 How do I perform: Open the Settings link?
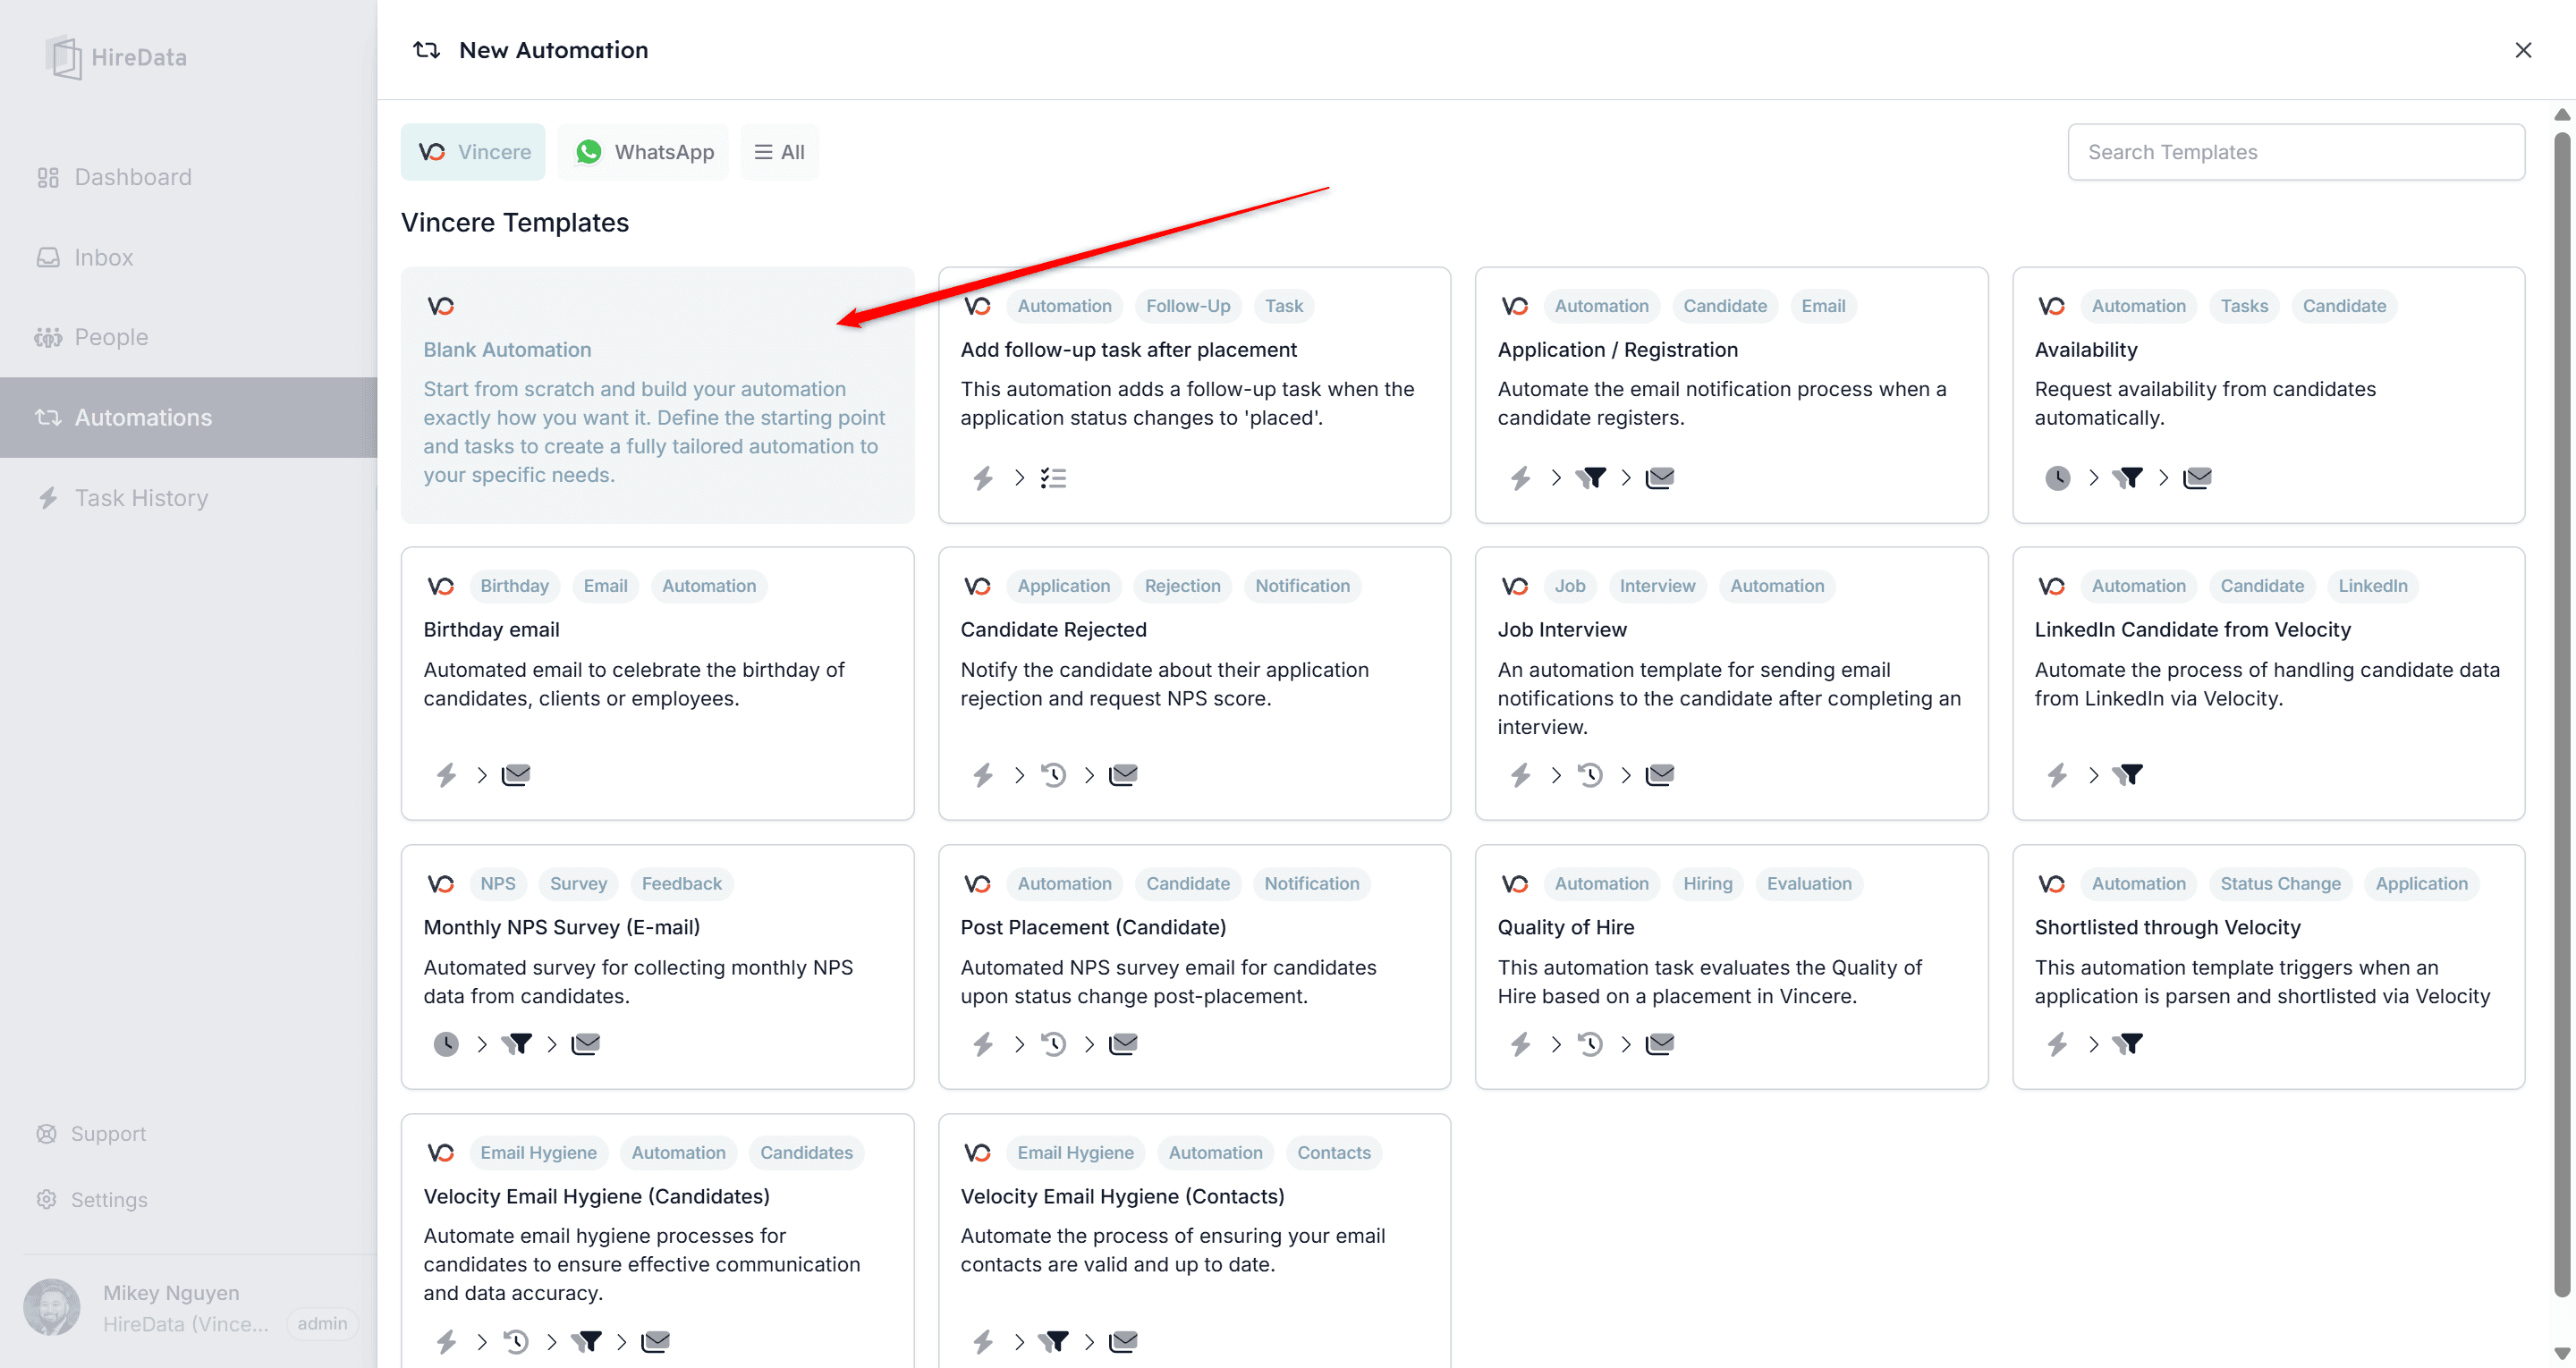[x=91, y=1199]
